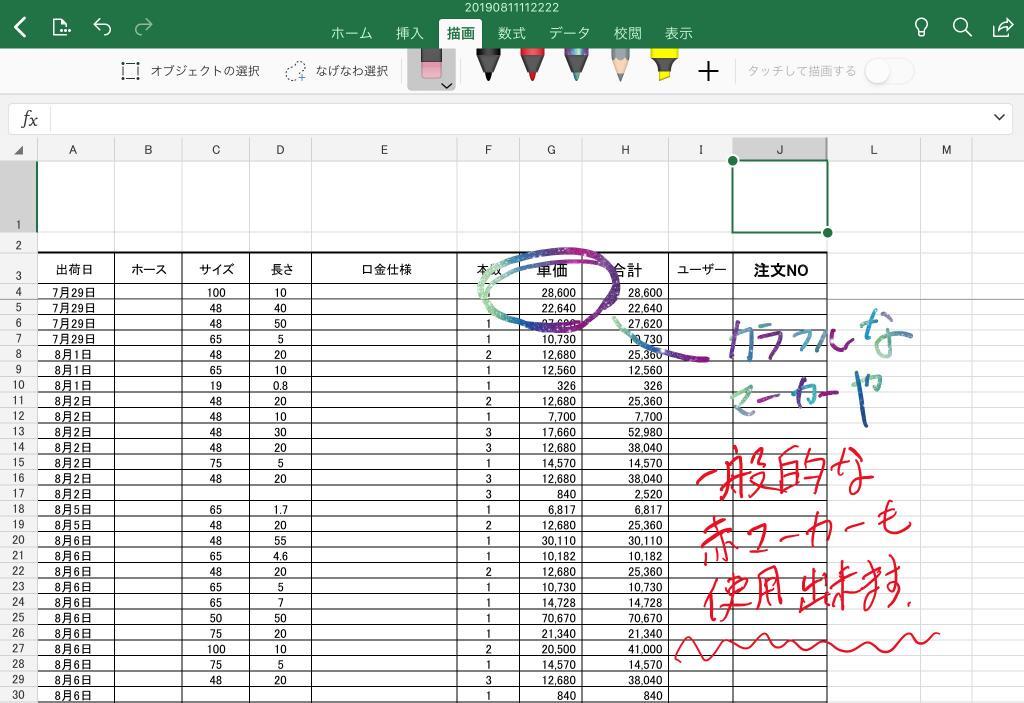
Task: Choose the red pen tool
Action: pos(531,68)
